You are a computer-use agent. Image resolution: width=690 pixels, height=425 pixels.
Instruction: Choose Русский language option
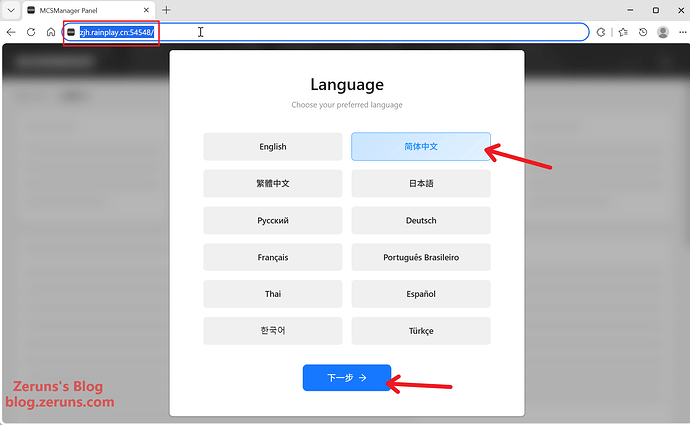coord(273,220)
